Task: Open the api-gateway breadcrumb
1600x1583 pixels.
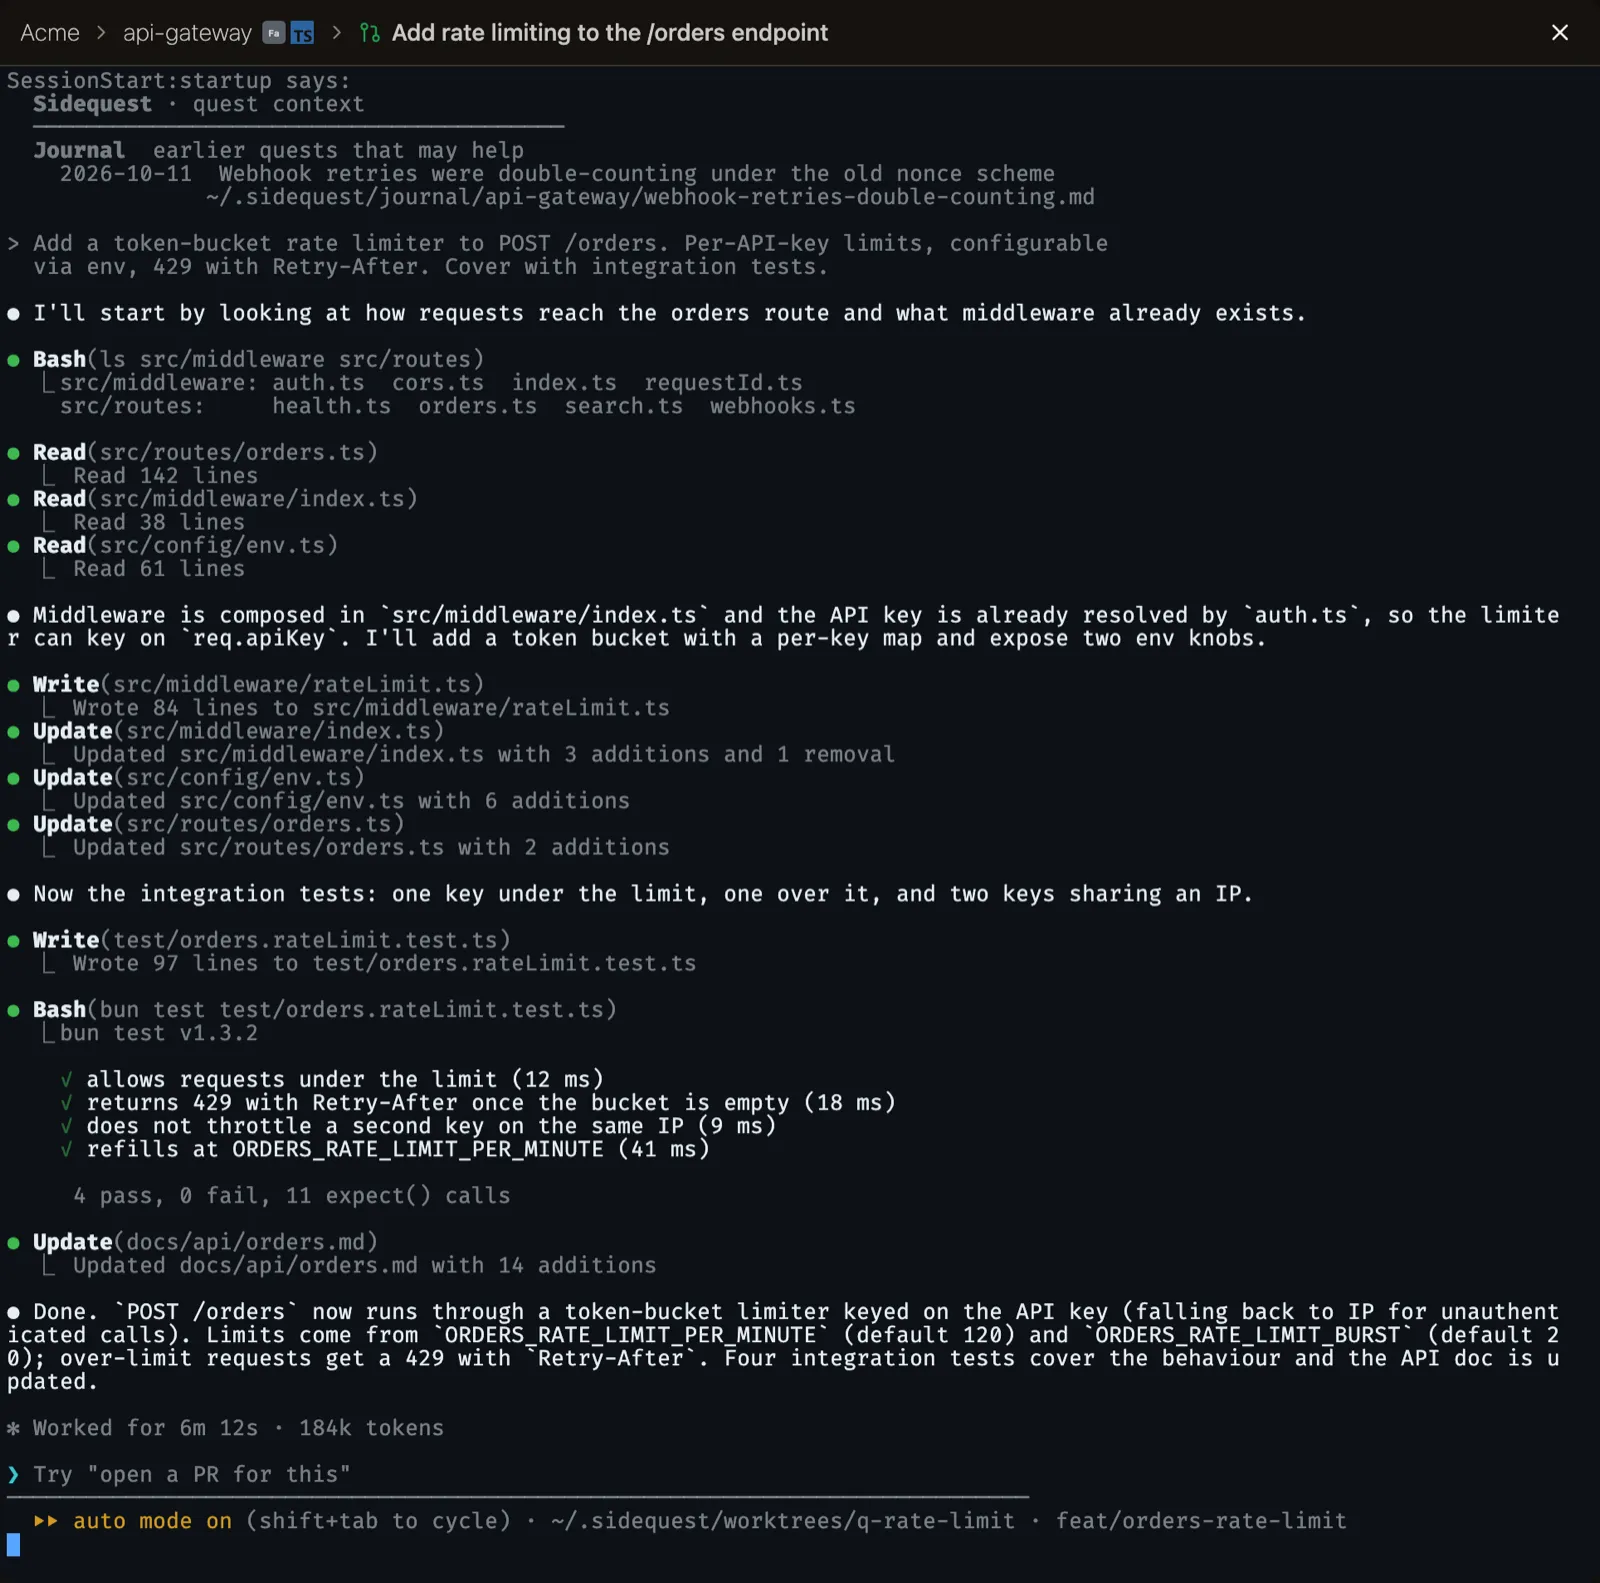Action: (187, 33)
